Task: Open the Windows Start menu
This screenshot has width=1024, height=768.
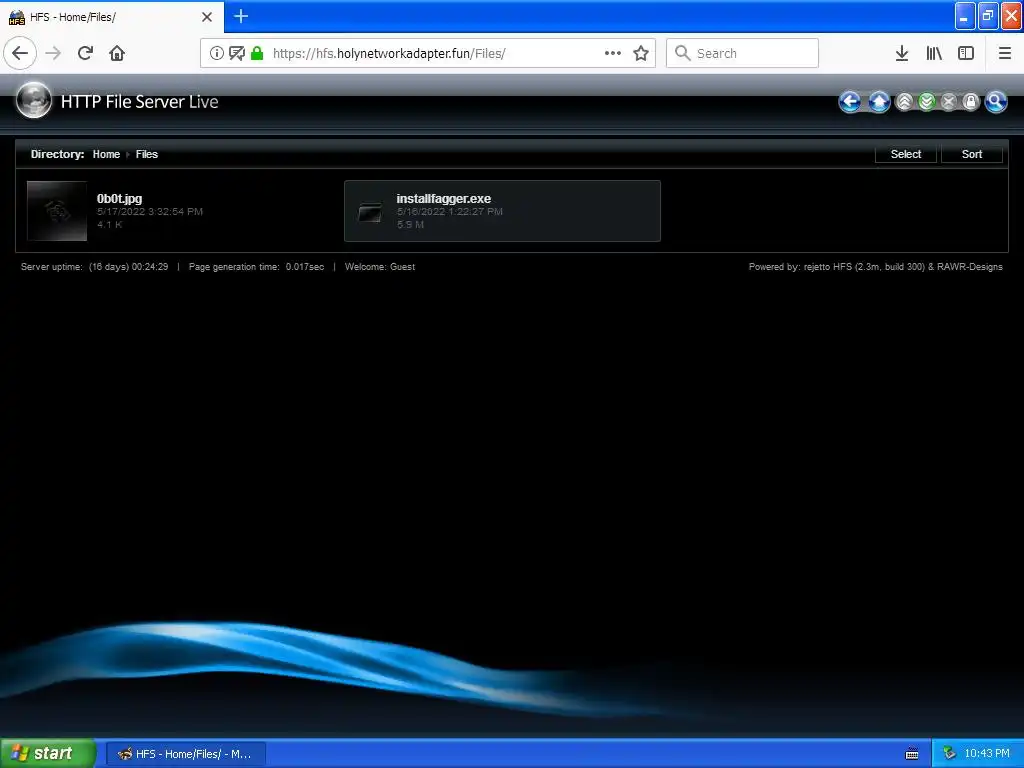Action: pos(48,754)
